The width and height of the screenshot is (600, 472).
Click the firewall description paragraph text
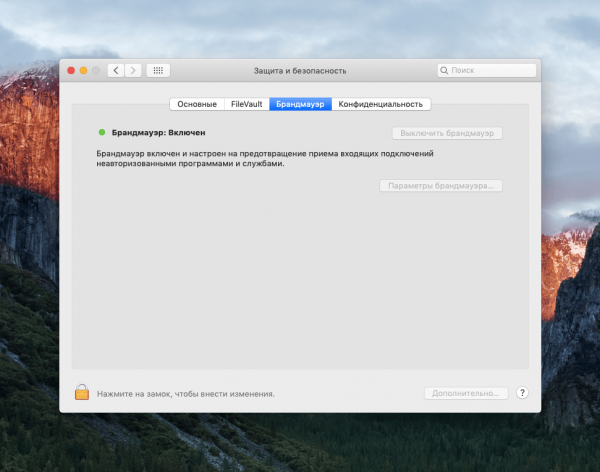[265, 158]
